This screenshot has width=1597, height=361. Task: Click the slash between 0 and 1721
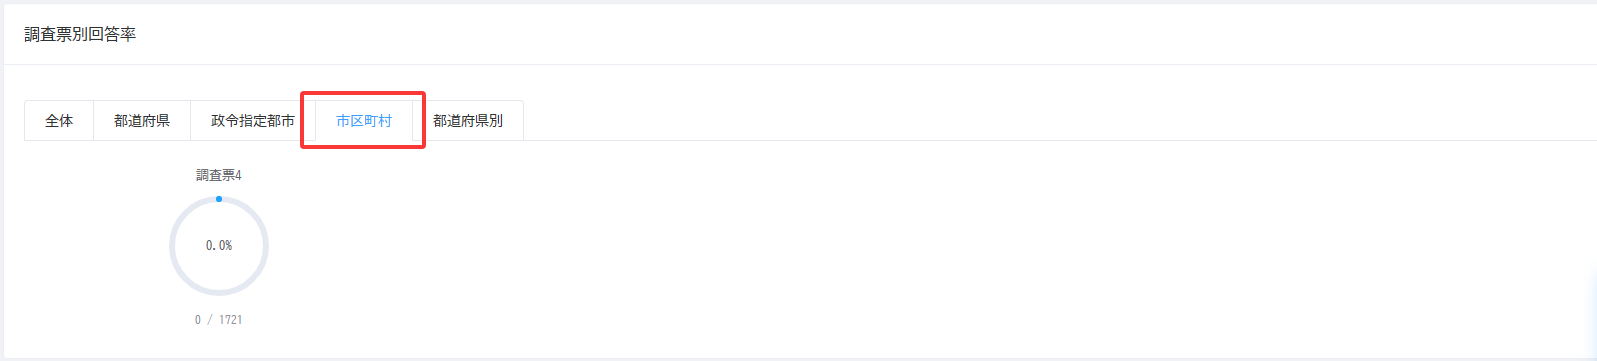210,320
